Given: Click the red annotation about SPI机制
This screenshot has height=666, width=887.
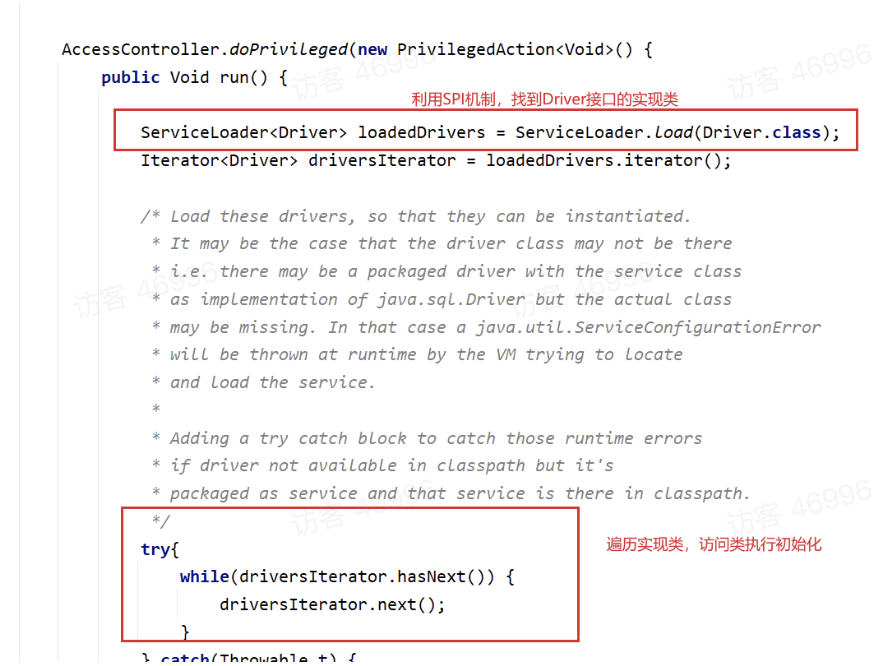Looking at the screenshot, I should [x=544, y=100].
